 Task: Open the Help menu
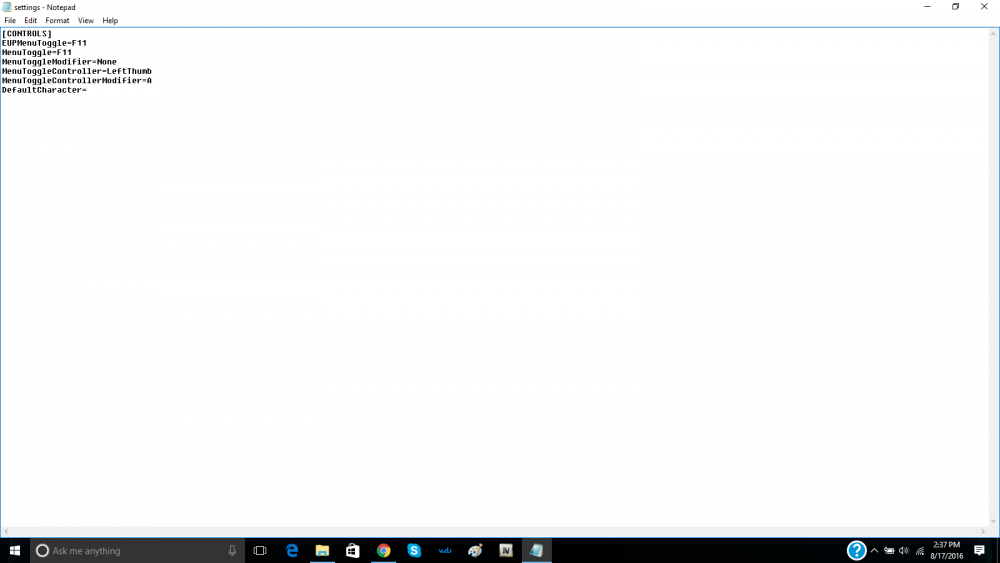(110, 20)
